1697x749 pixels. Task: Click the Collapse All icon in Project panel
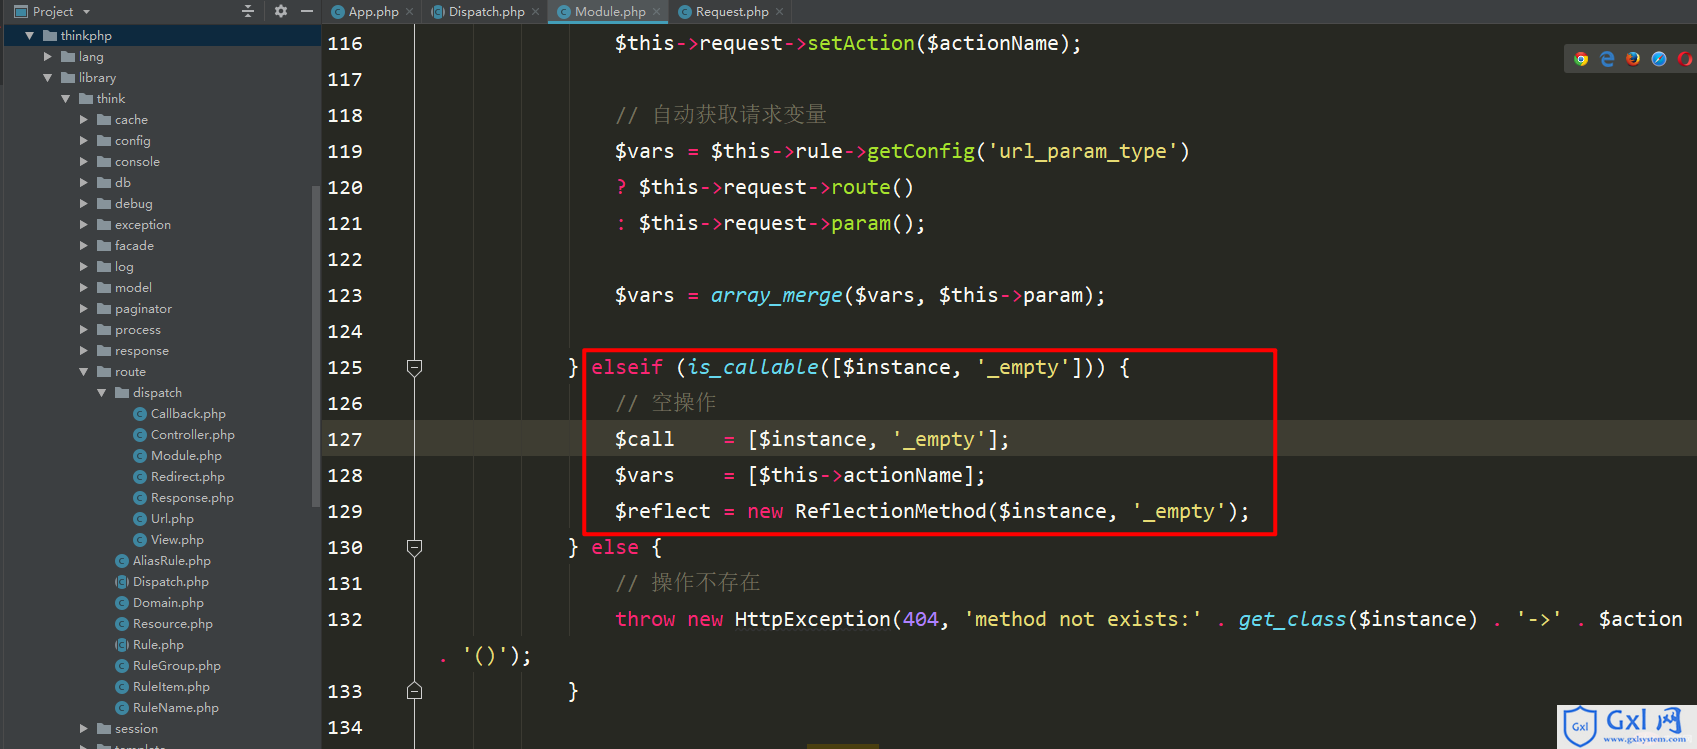click(x=248, y=11)
